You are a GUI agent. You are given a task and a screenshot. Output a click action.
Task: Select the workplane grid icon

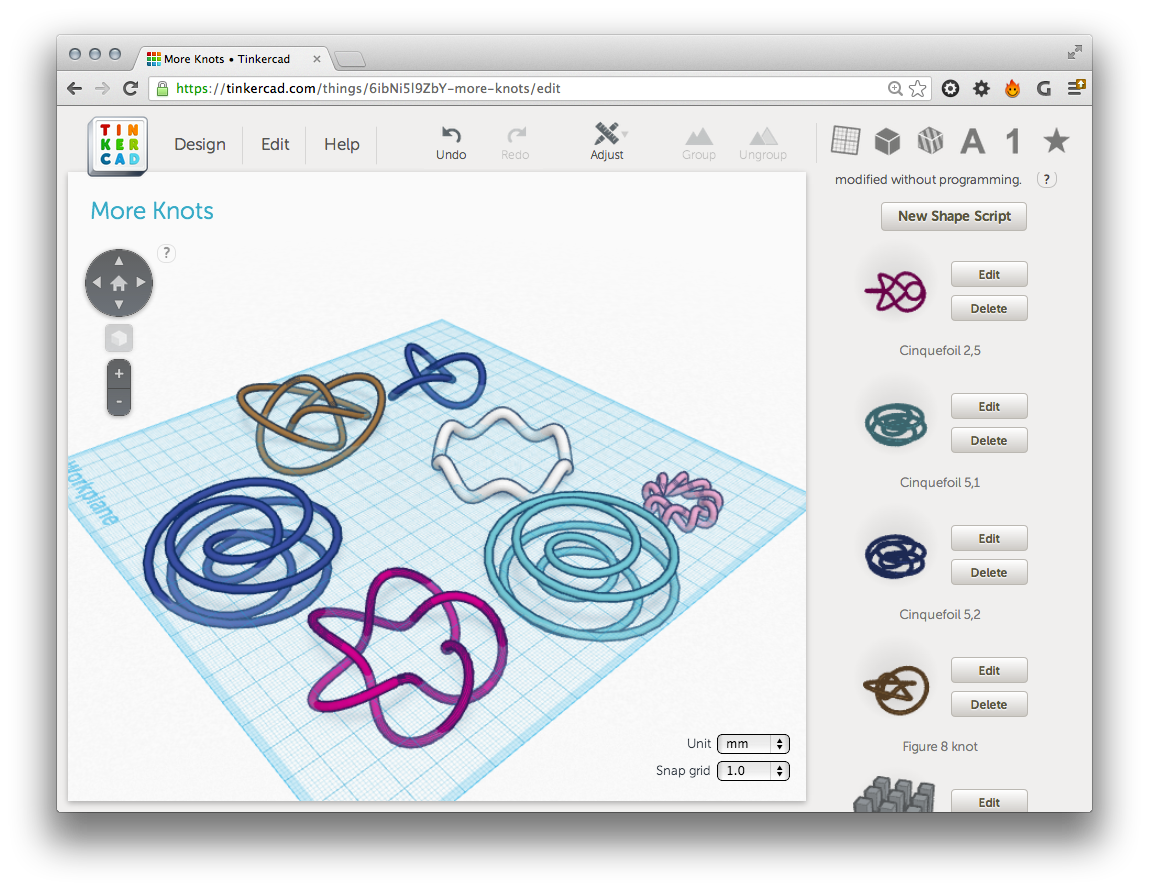(845, 141)
